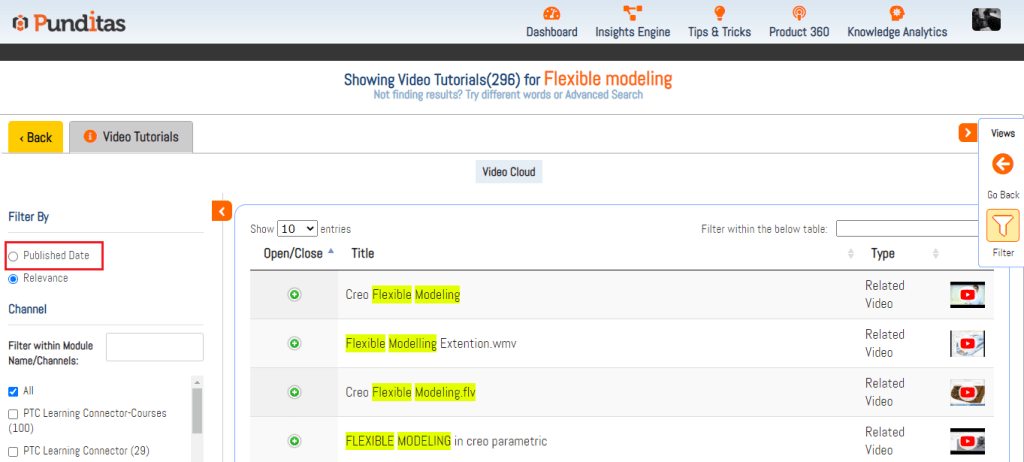The height and width of the screenshot is (462, 1024).
Task: Click the Video Cloud tab
Action: 509,172
